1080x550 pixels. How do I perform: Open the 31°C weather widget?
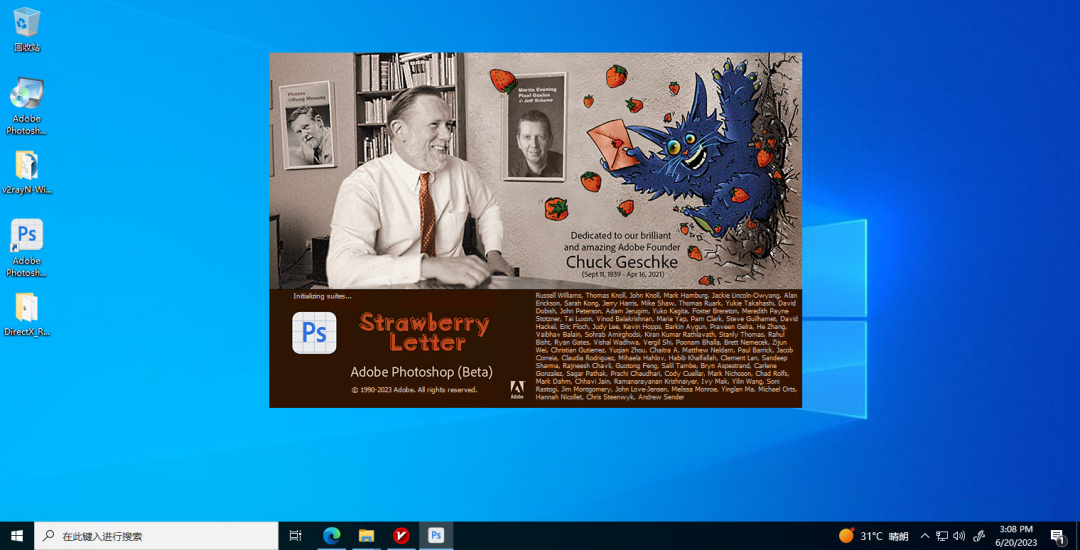click(874, 536)
